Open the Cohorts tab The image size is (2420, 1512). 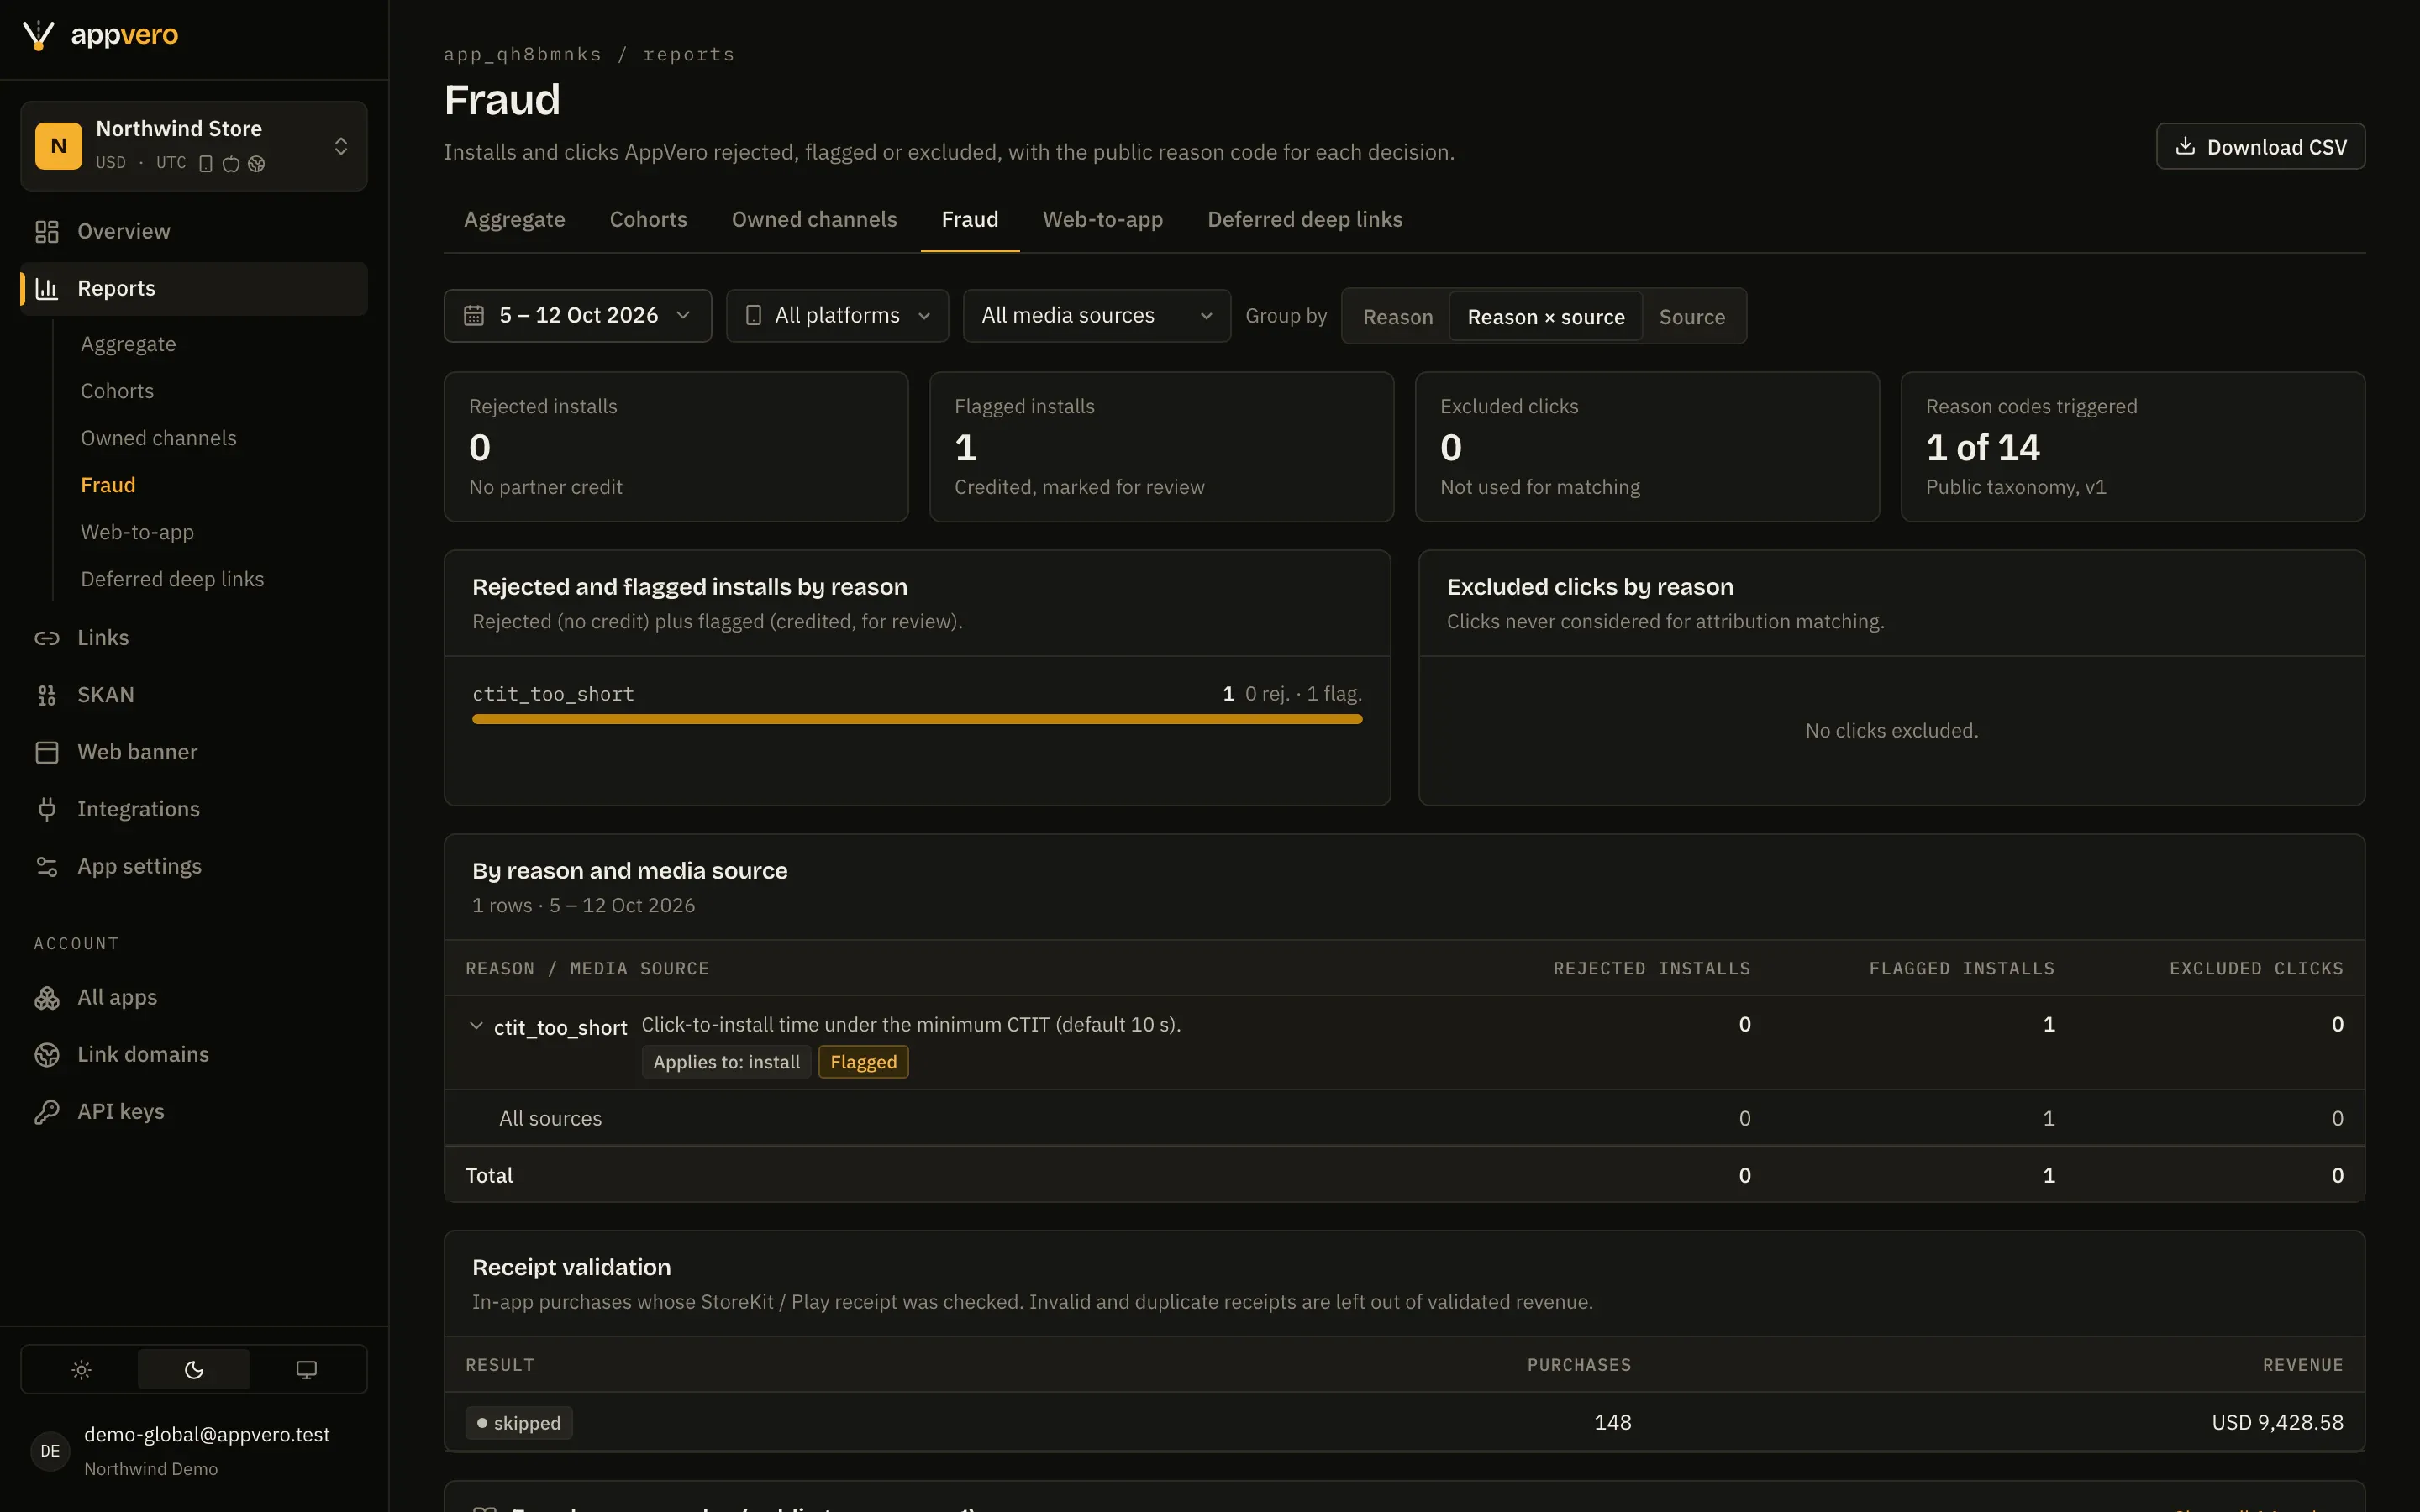coord(648,219)
